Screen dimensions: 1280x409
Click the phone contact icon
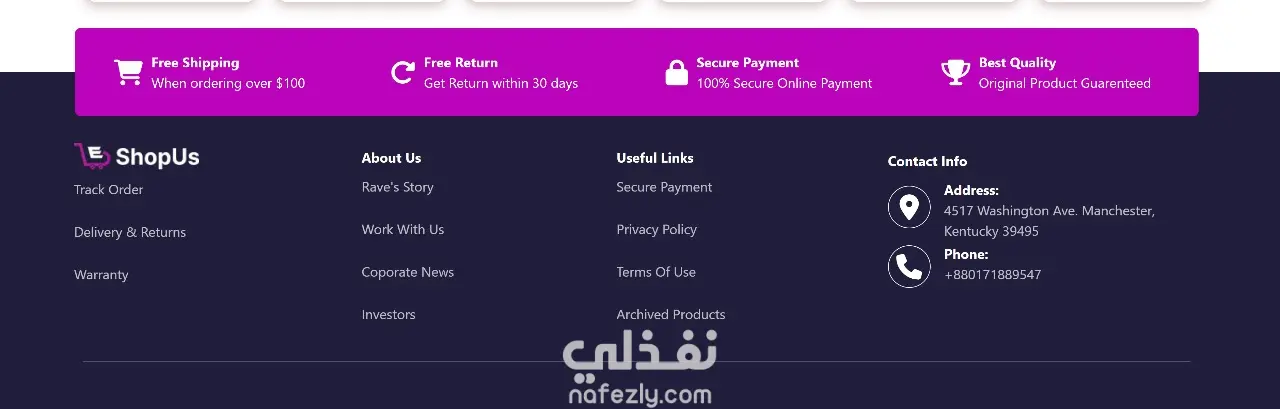point(909,267)
